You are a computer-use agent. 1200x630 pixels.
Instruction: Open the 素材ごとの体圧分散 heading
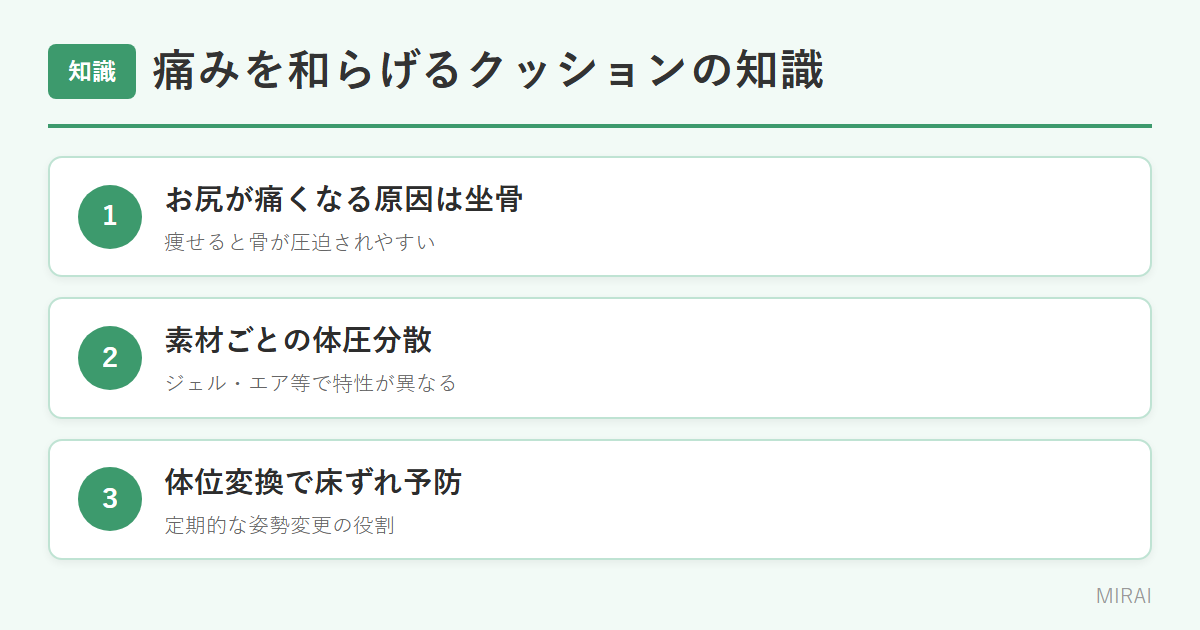point(299,341)
